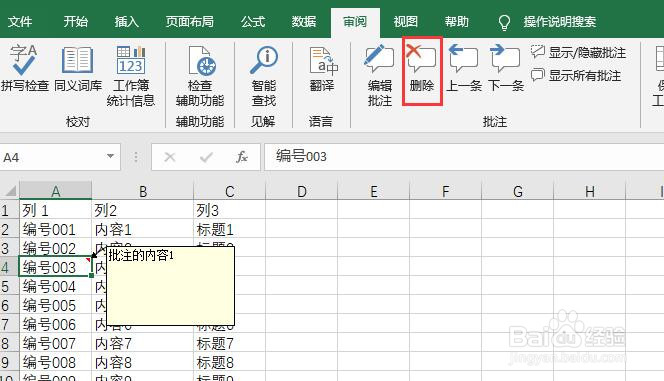Click cell 标题1
This screenshot has width=664, height=381.
230,229
